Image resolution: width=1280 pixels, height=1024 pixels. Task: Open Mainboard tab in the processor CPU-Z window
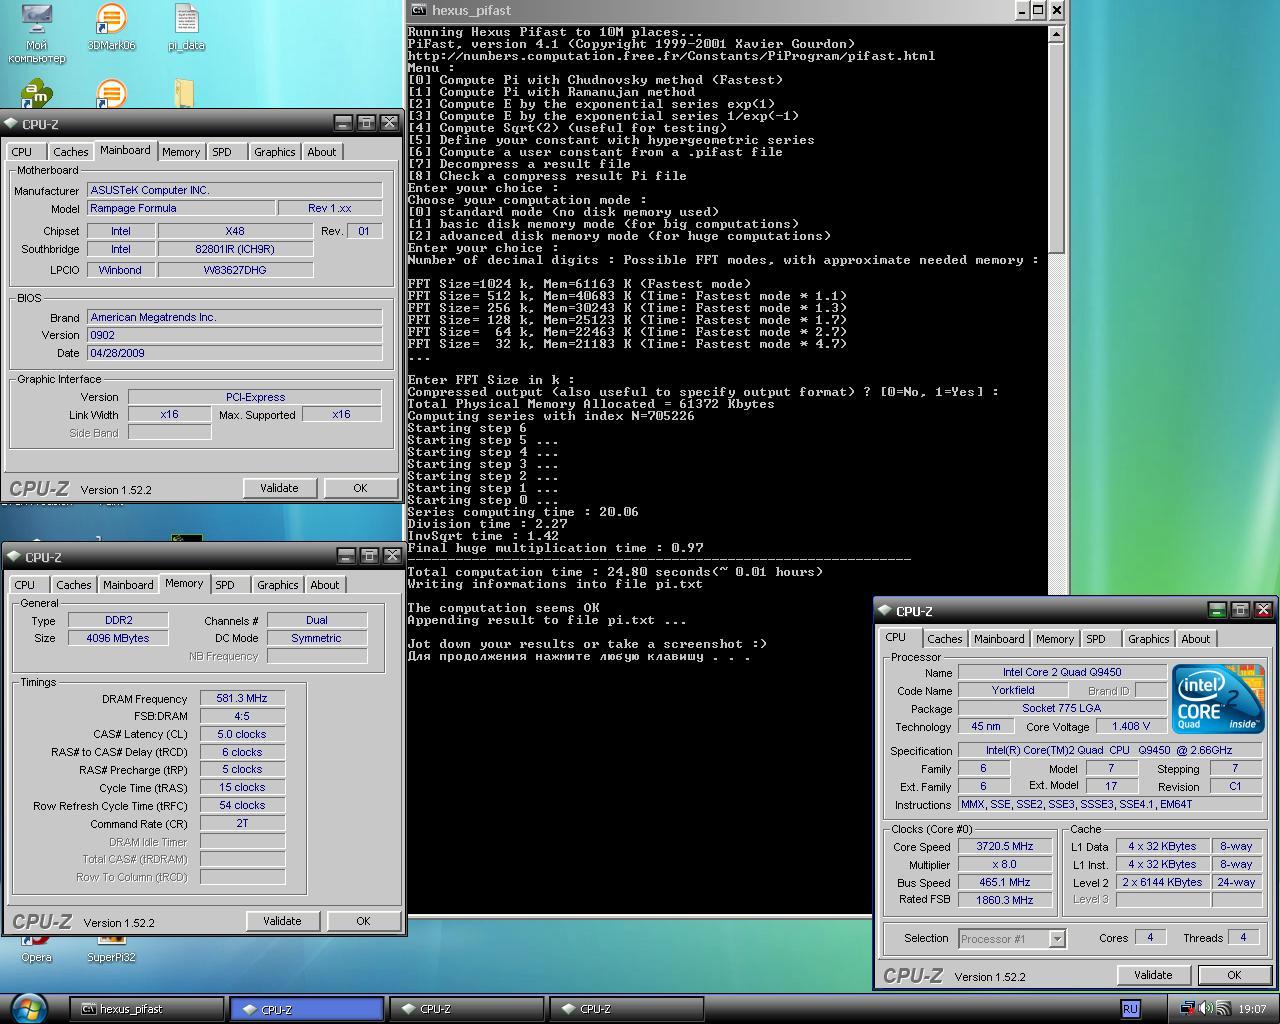999,639
